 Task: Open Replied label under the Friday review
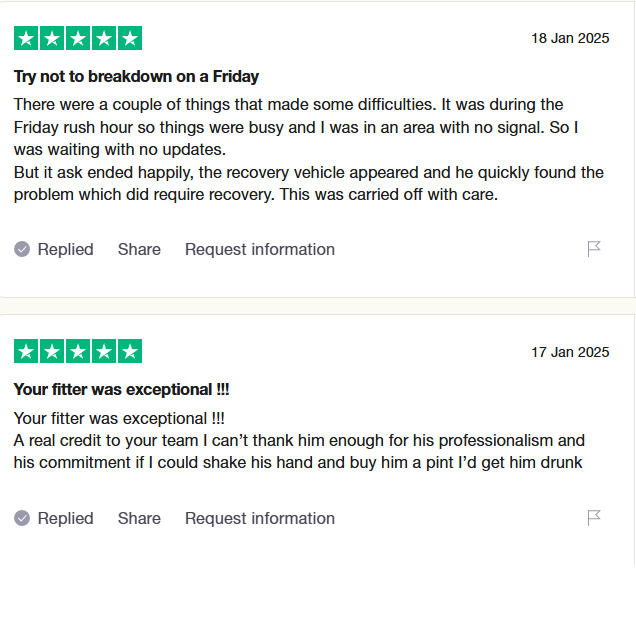(x=65, y=249)
